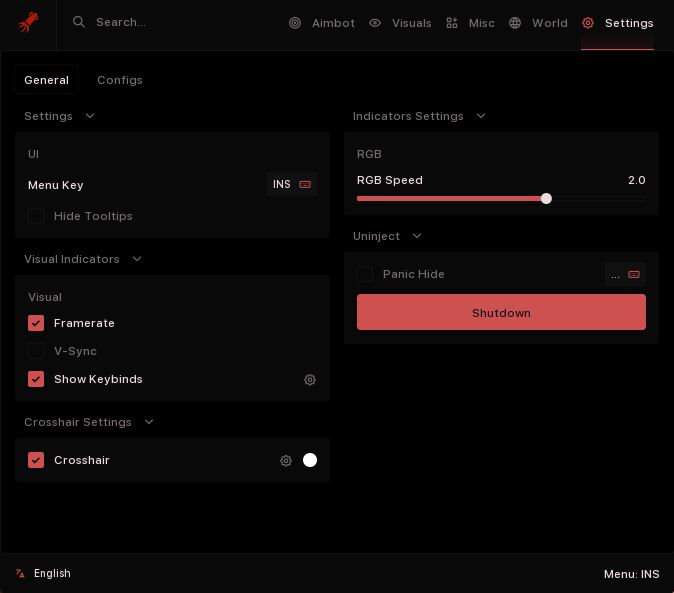Collapse the Crosshair Settings chevron
Image resolution: width=674 pixels, height=593 pixels.
pos(149,422)
